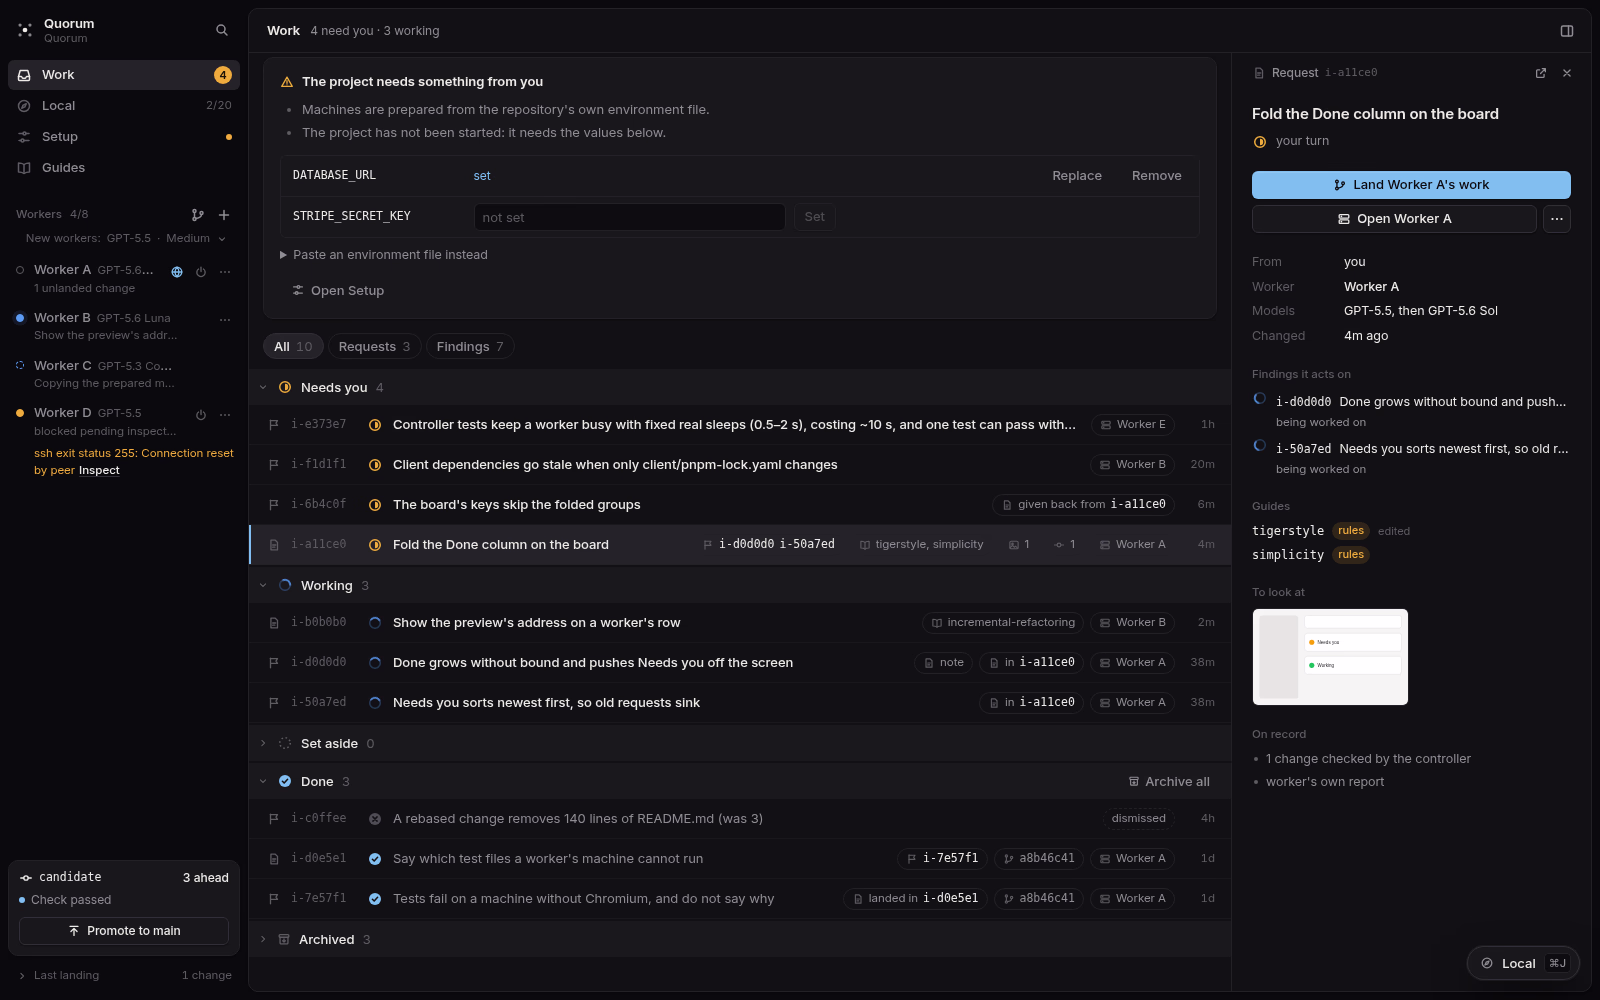Open the request in a new window
1600x1000 pixels.
coord(1541,73)
